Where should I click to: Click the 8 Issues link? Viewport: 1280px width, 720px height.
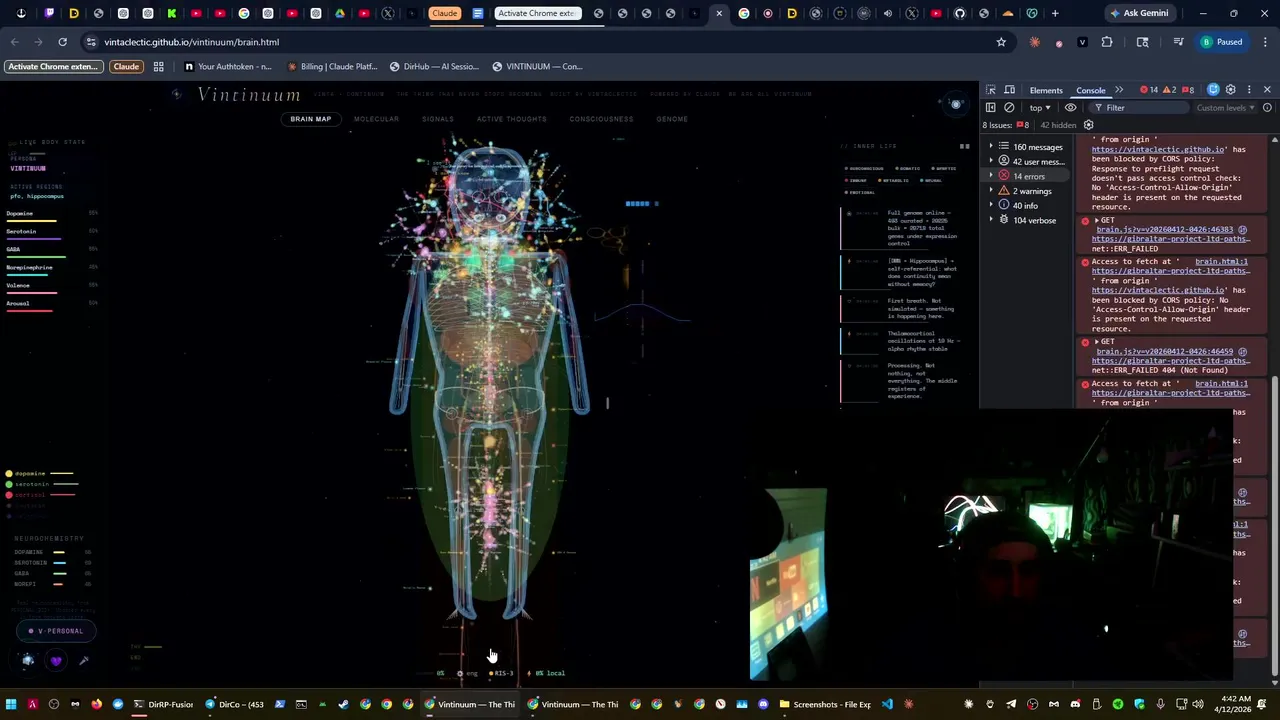pos(1005,125)
